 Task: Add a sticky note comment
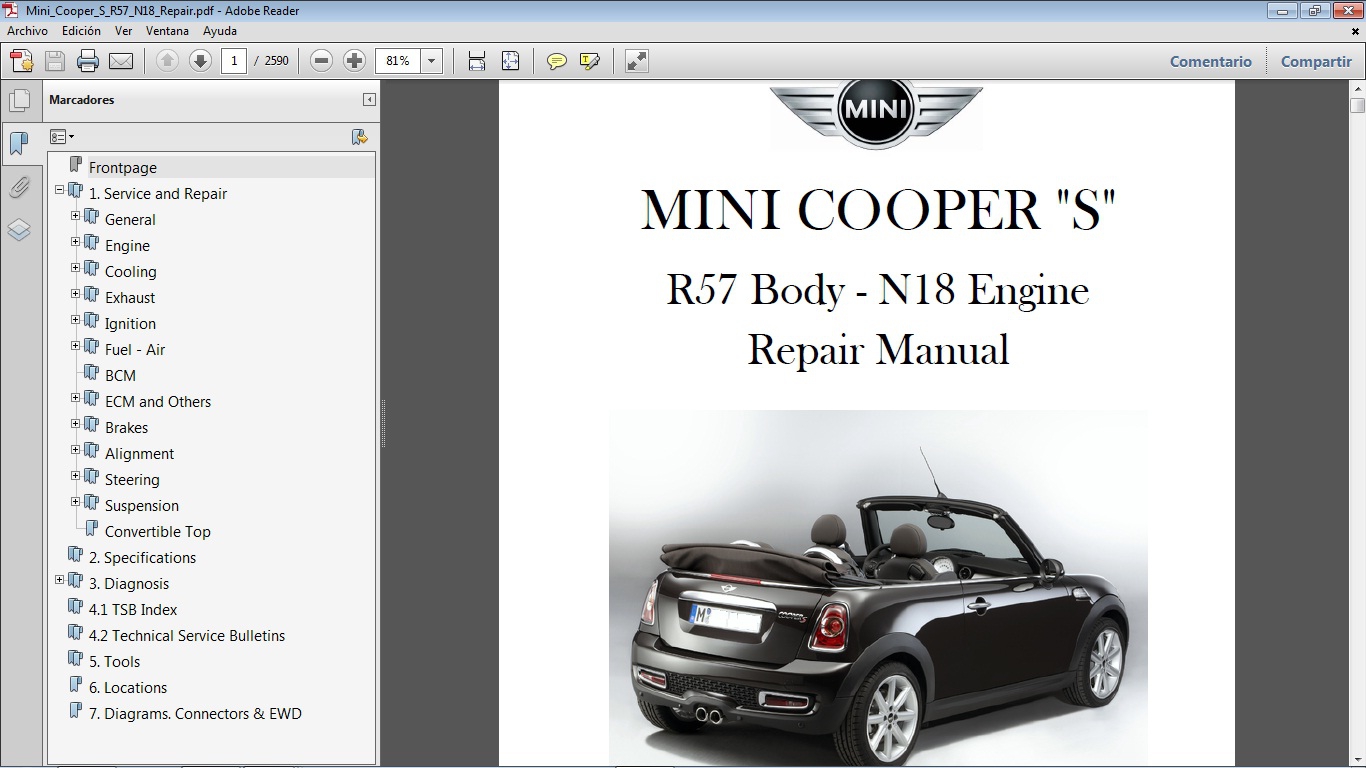tap(556, 60)
